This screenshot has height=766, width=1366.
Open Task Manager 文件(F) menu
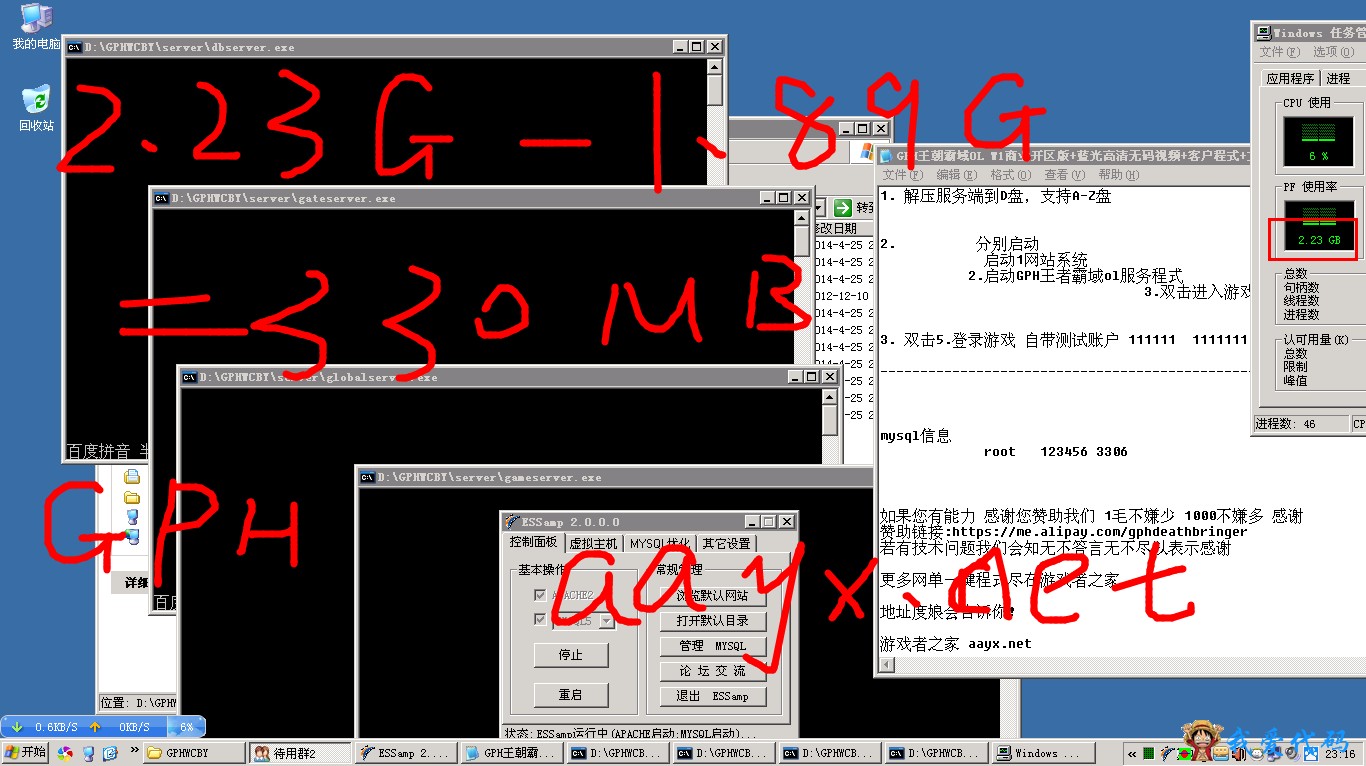[1279, 52]
